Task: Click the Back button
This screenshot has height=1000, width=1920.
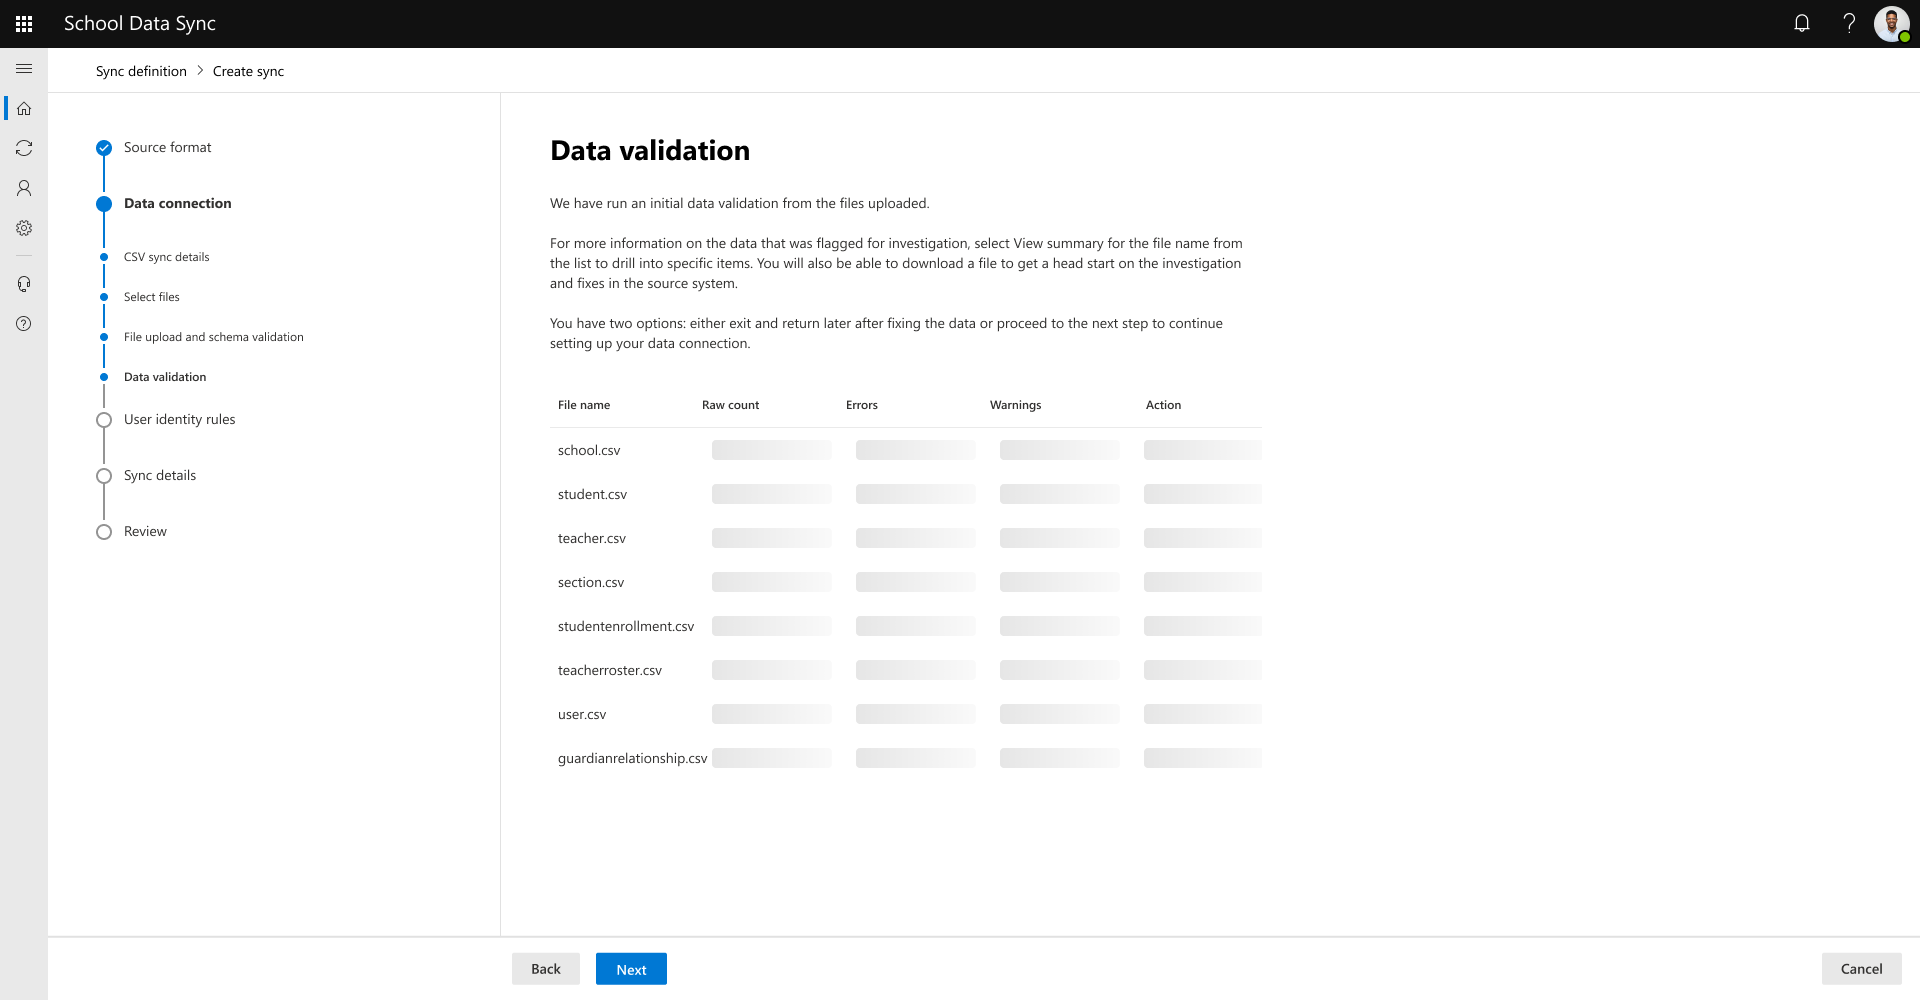Action: pyautogui.click(x=546, y=969)
